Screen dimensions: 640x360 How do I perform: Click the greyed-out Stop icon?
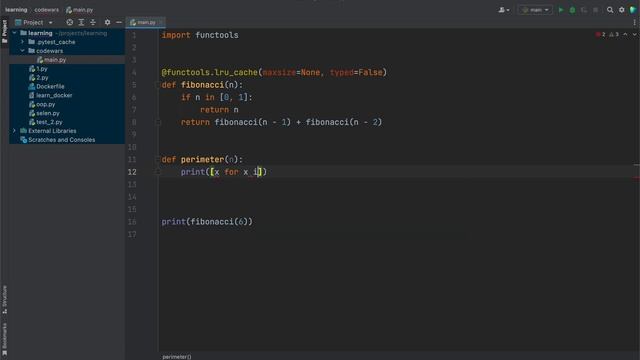[596, 10]
